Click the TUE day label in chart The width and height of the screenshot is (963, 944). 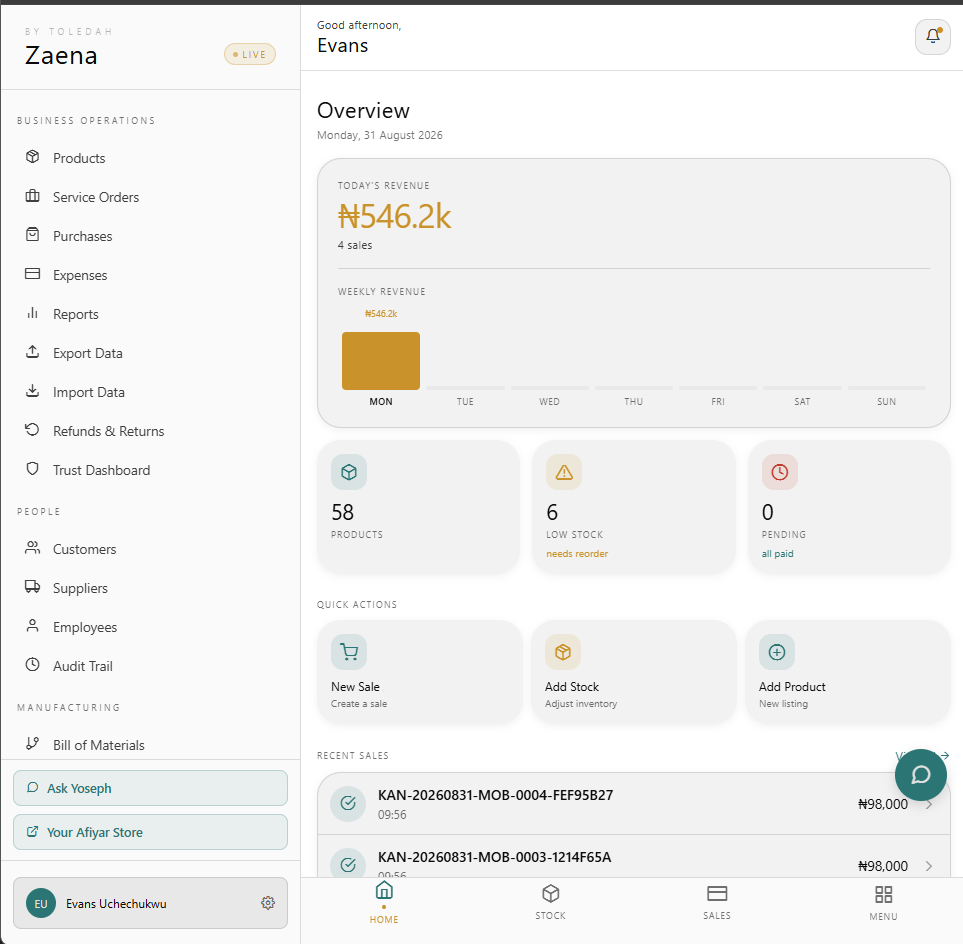pyautogui.click(x=465, y=402)
